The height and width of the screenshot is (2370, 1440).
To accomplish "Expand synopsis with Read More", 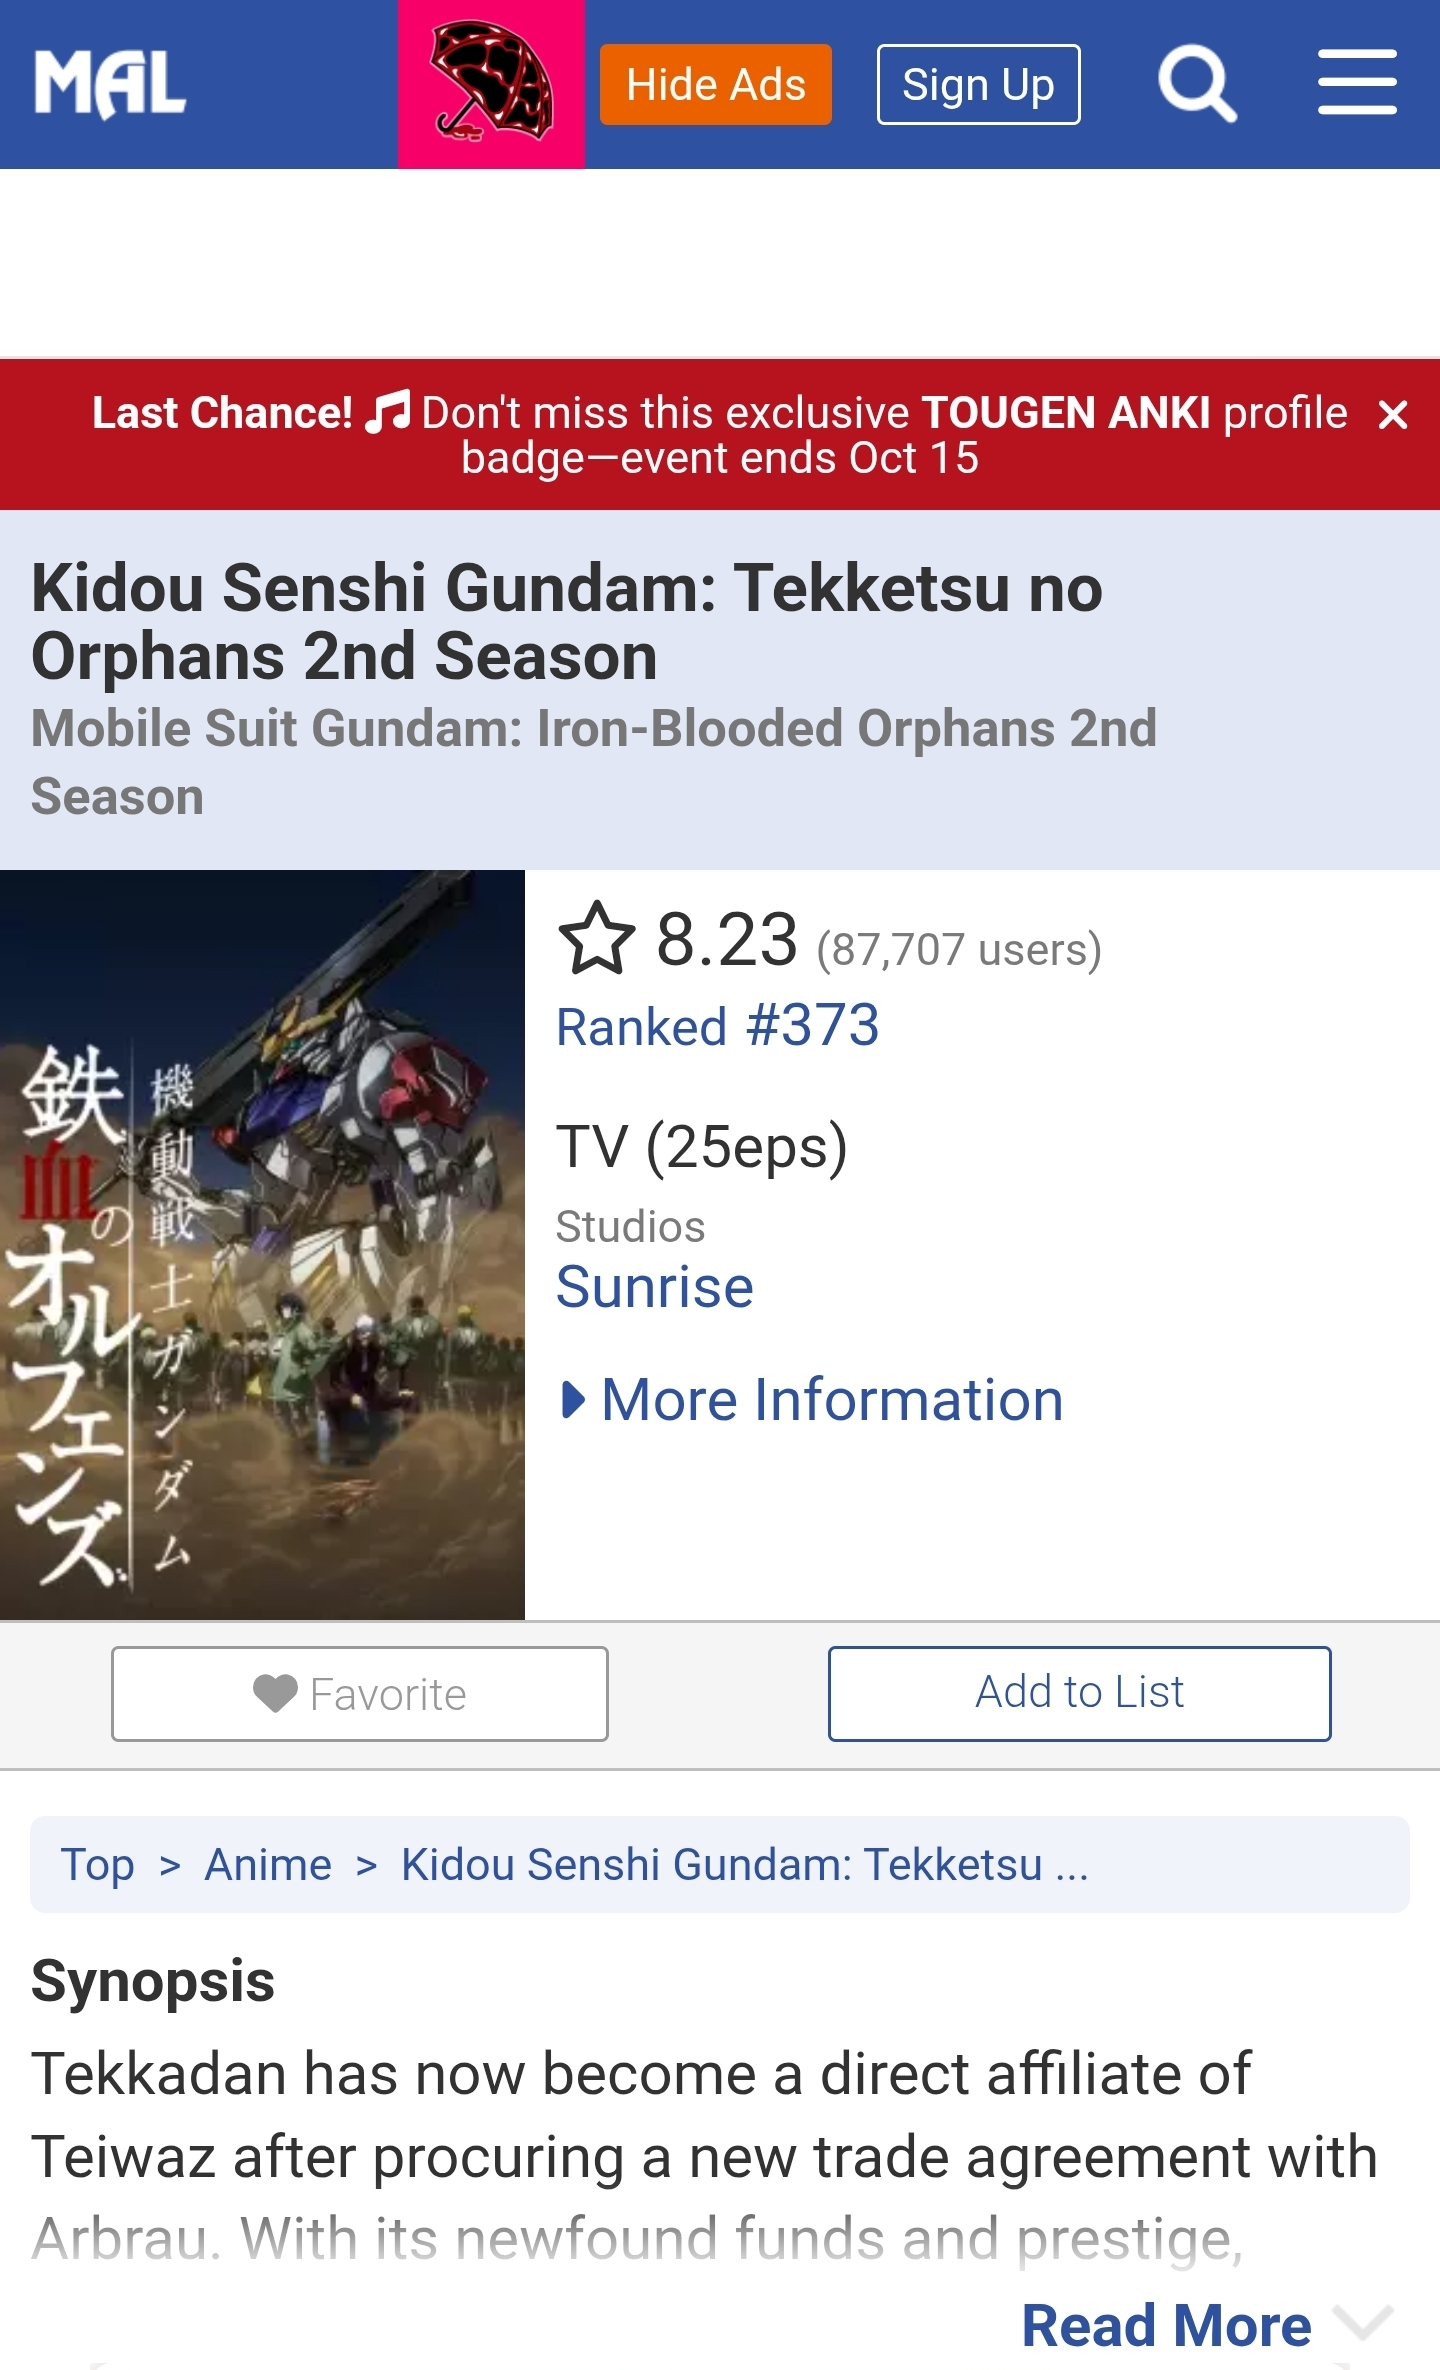I will click(x=1165, y=2325).
